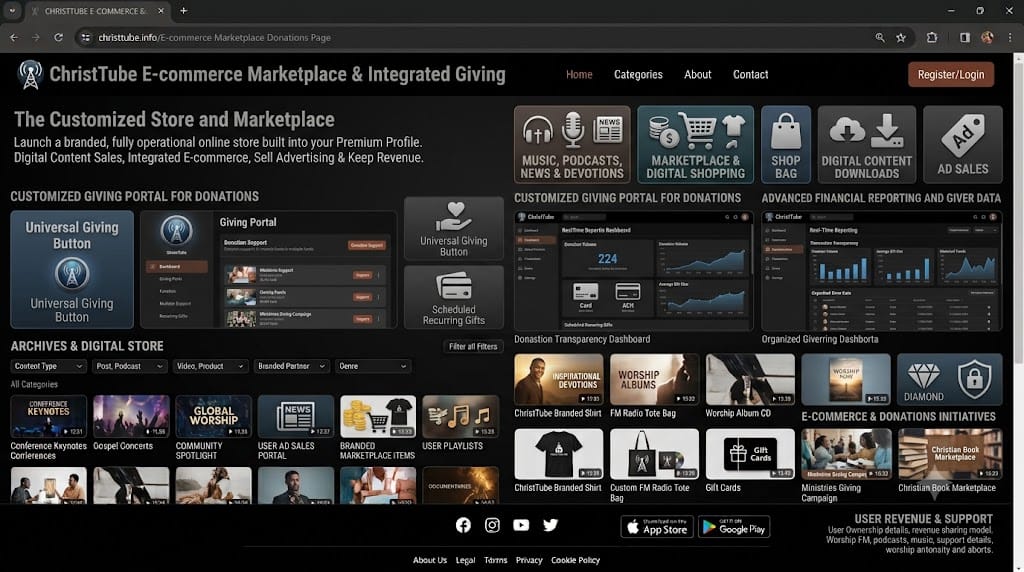Open the Chrome profile avatar
Image resolution: width=1024 pixels, height=572 pixels.
coord(987,38)
